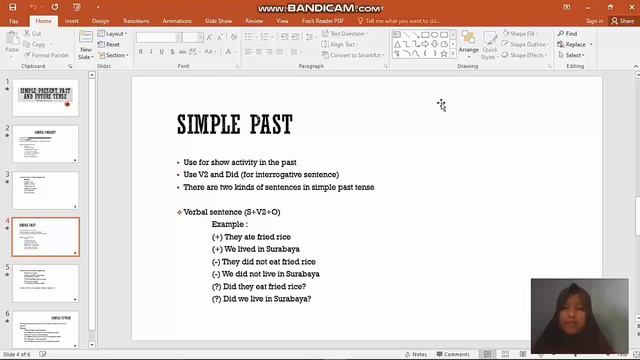Open the Foxit Reader PDF tab
The width and height of the screenshot is (640, 360).
coord(322,21)
